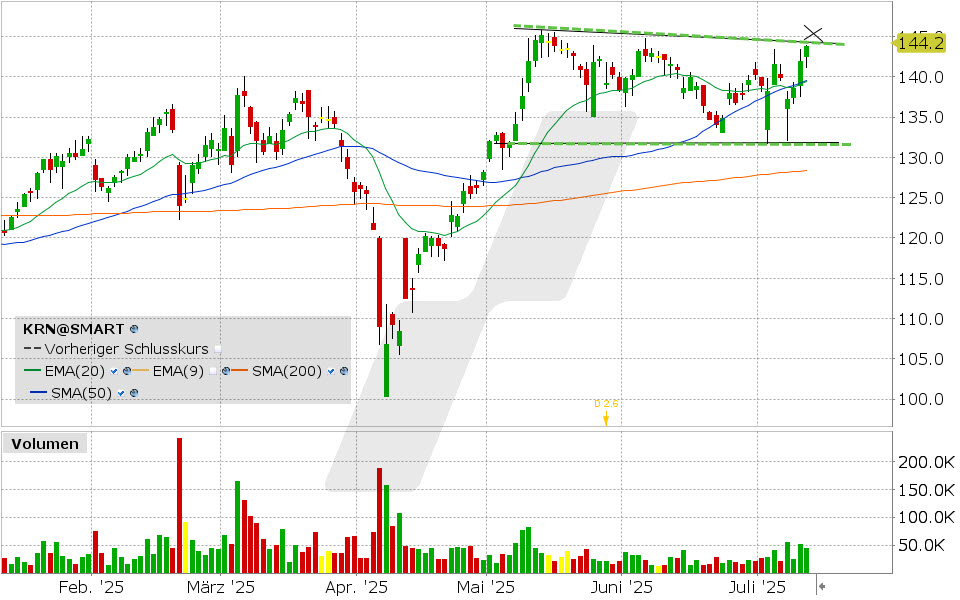
Task: Uncheck the SMA(50) indicator checkbox
Action: [x=121, y=393]
